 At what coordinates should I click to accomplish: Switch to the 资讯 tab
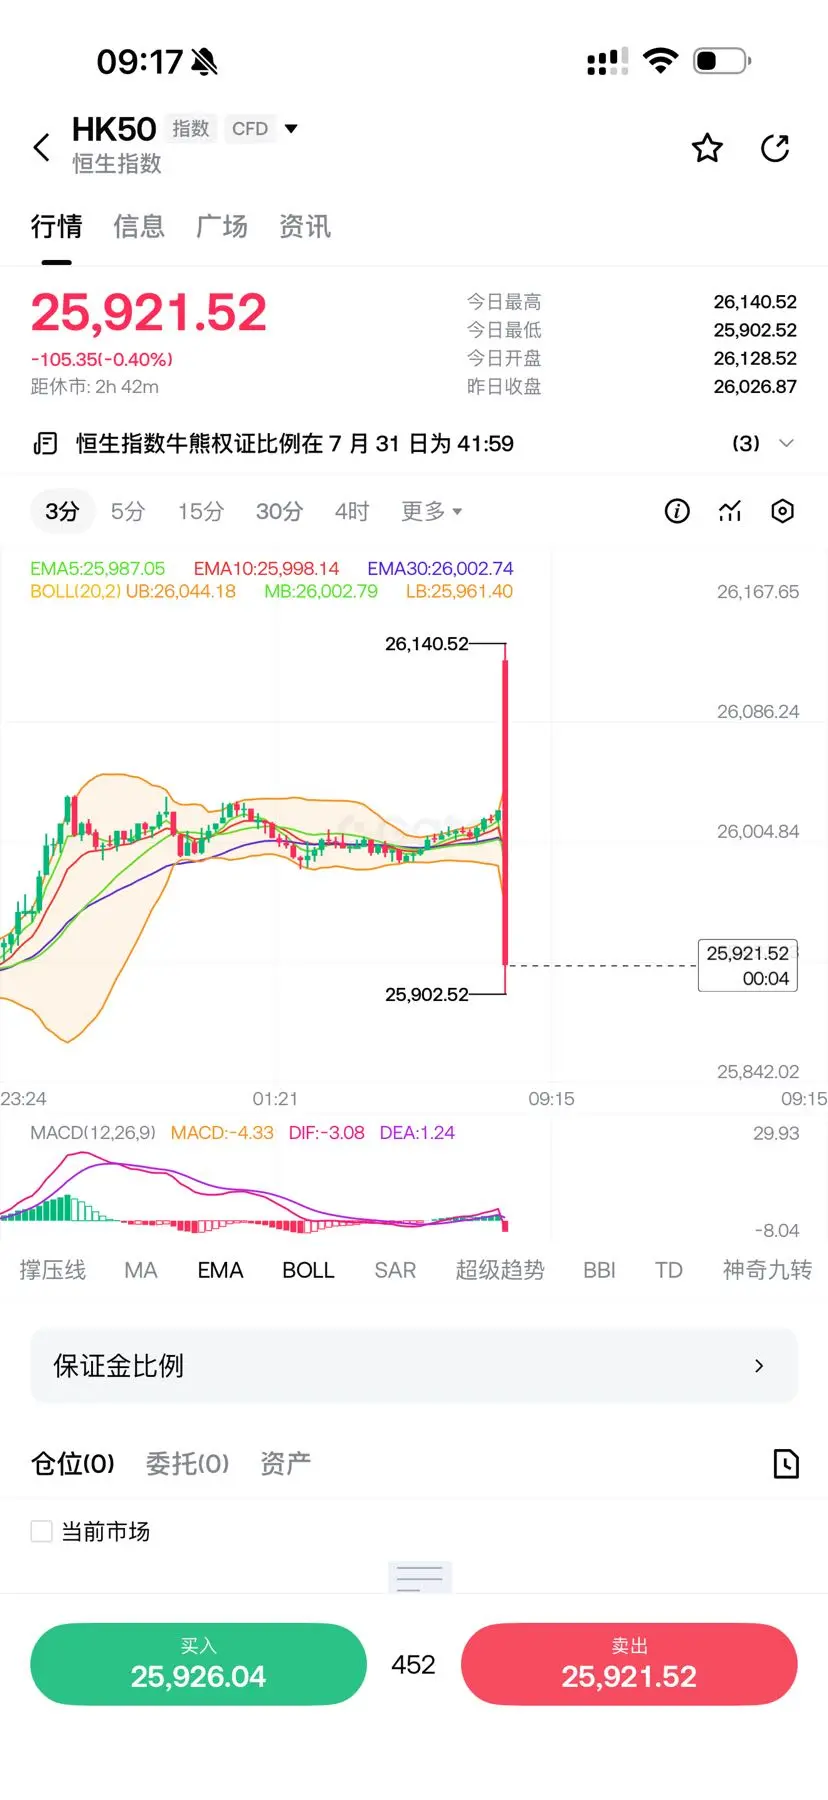click(x=305, y=227)
